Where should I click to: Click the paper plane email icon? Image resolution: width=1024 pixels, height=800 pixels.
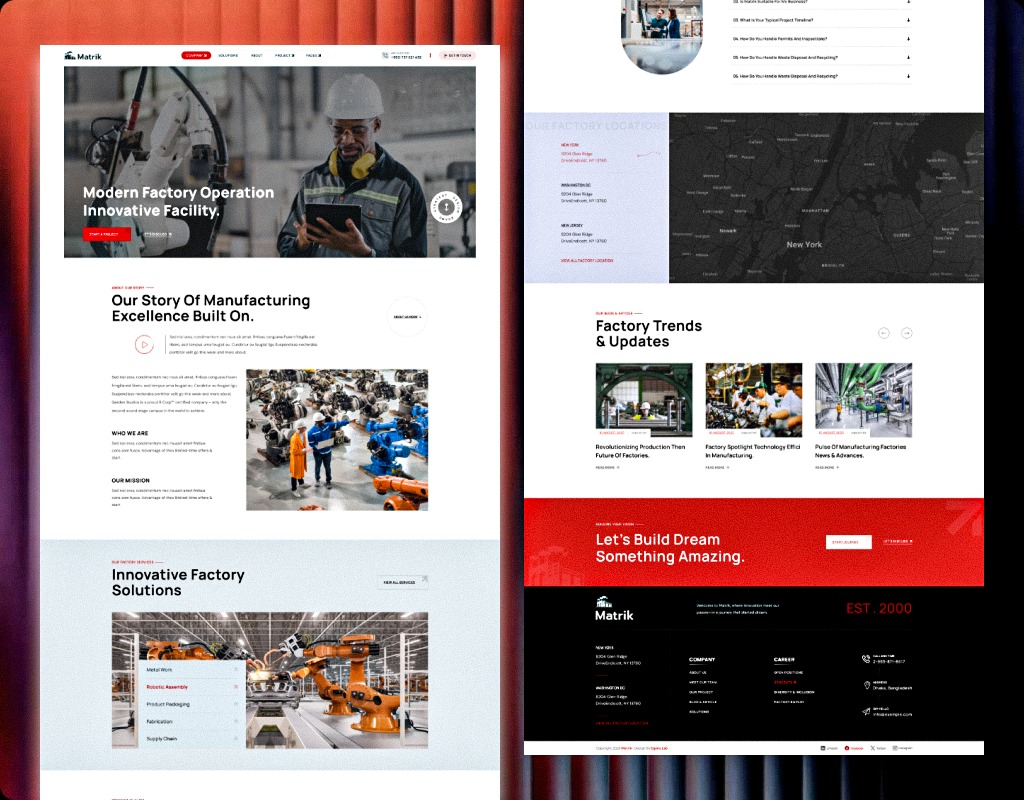pyautogui.click(x=866, y=711)
